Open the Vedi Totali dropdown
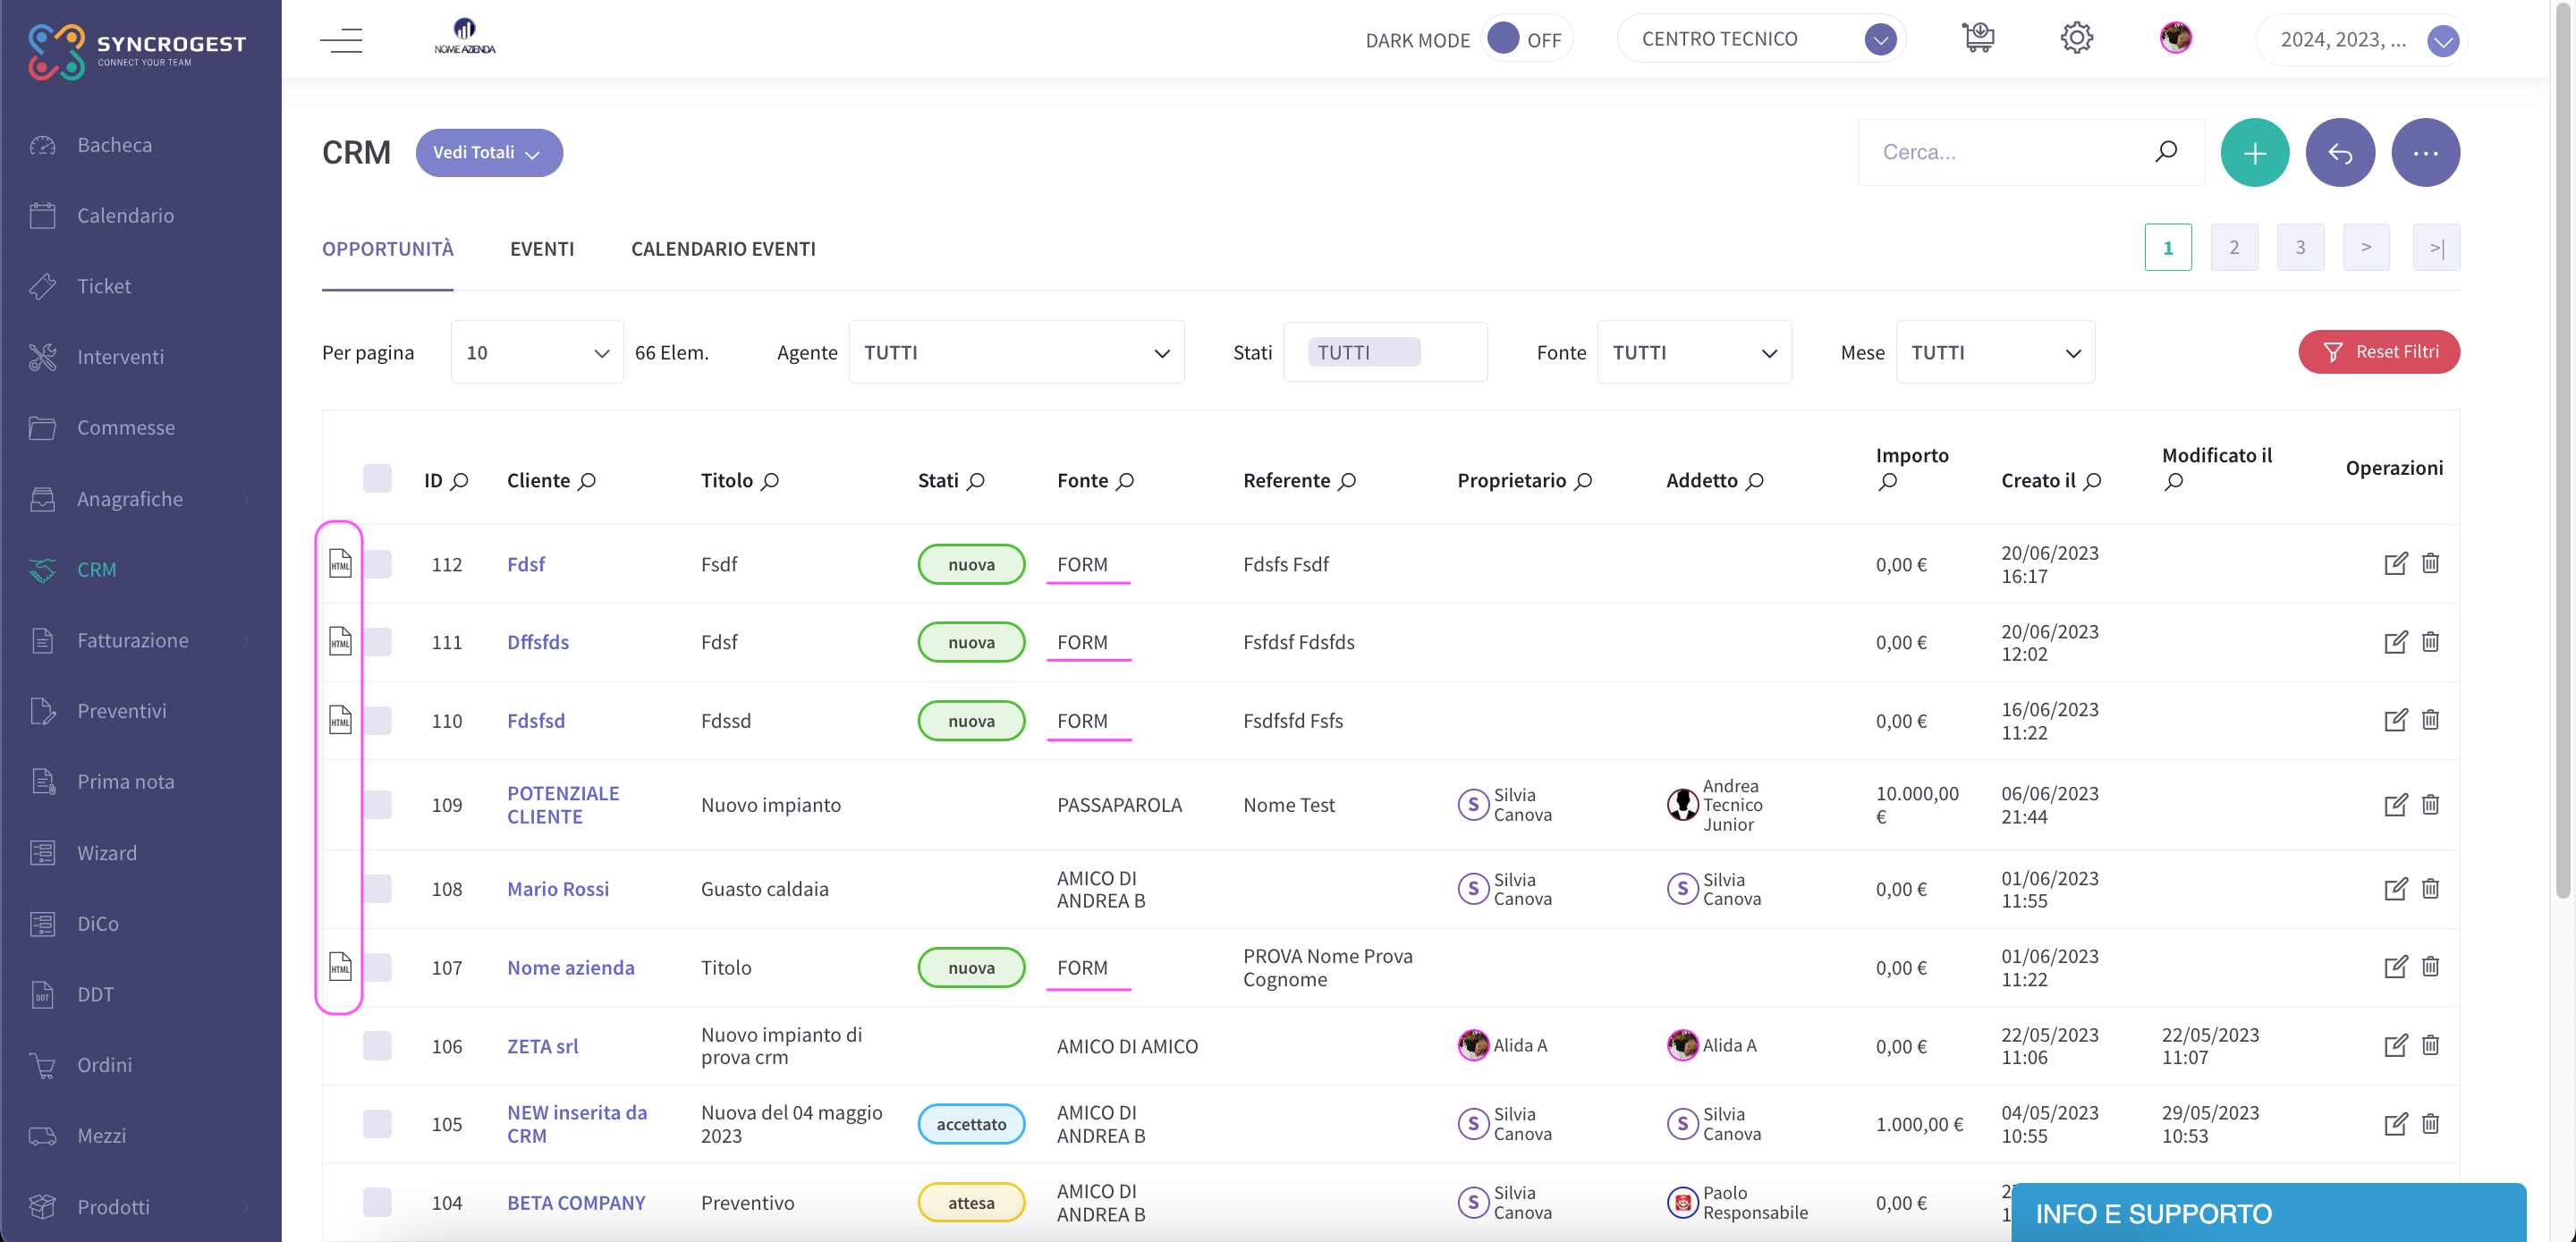Viewport: 2576px width, 1242px height. (x=489, y=153)
